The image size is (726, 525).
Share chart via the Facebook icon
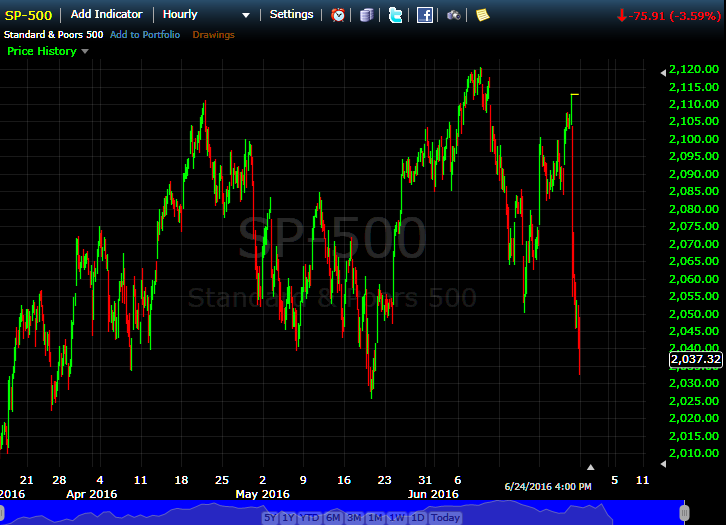(x=425, y=15)
